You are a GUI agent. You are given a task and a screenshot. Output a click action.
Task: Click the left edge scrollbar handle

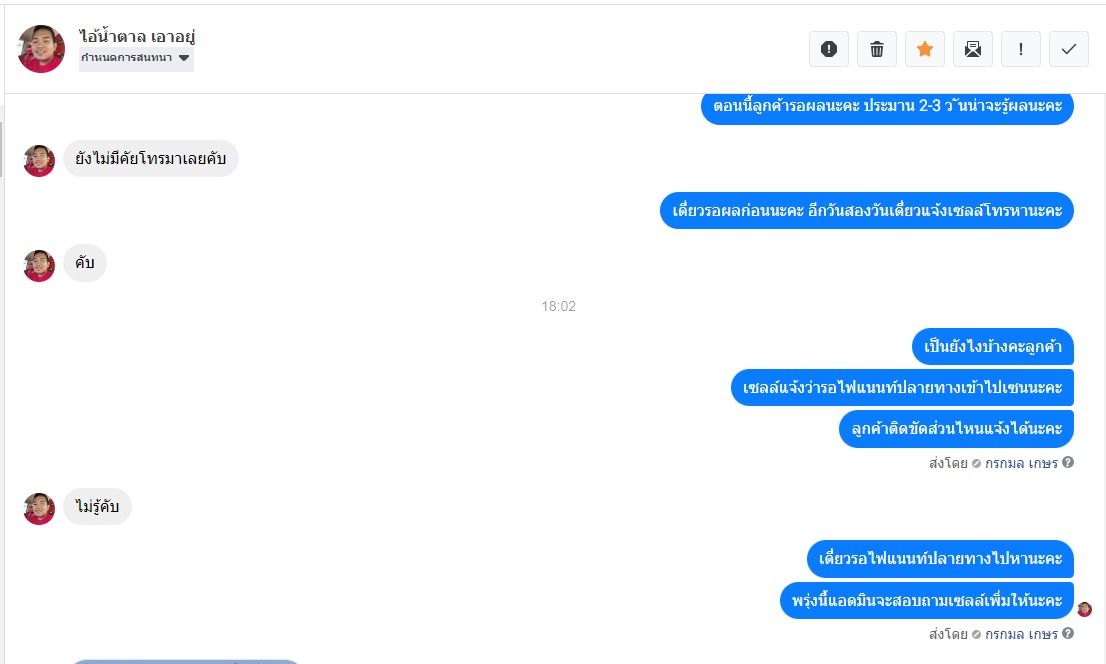point(1,149)
